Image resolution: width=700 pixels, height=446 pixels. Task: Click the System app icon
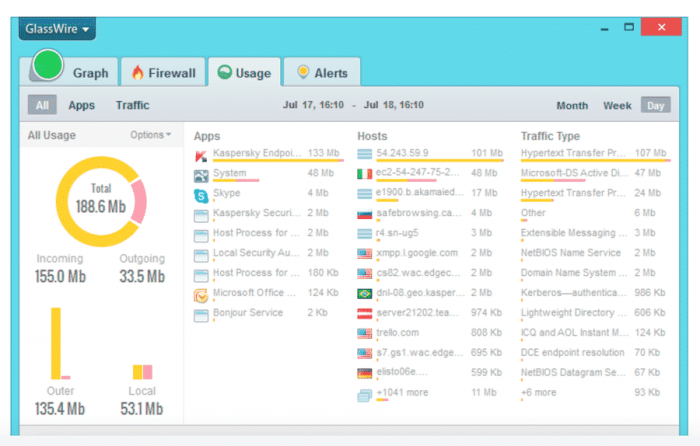201,176
